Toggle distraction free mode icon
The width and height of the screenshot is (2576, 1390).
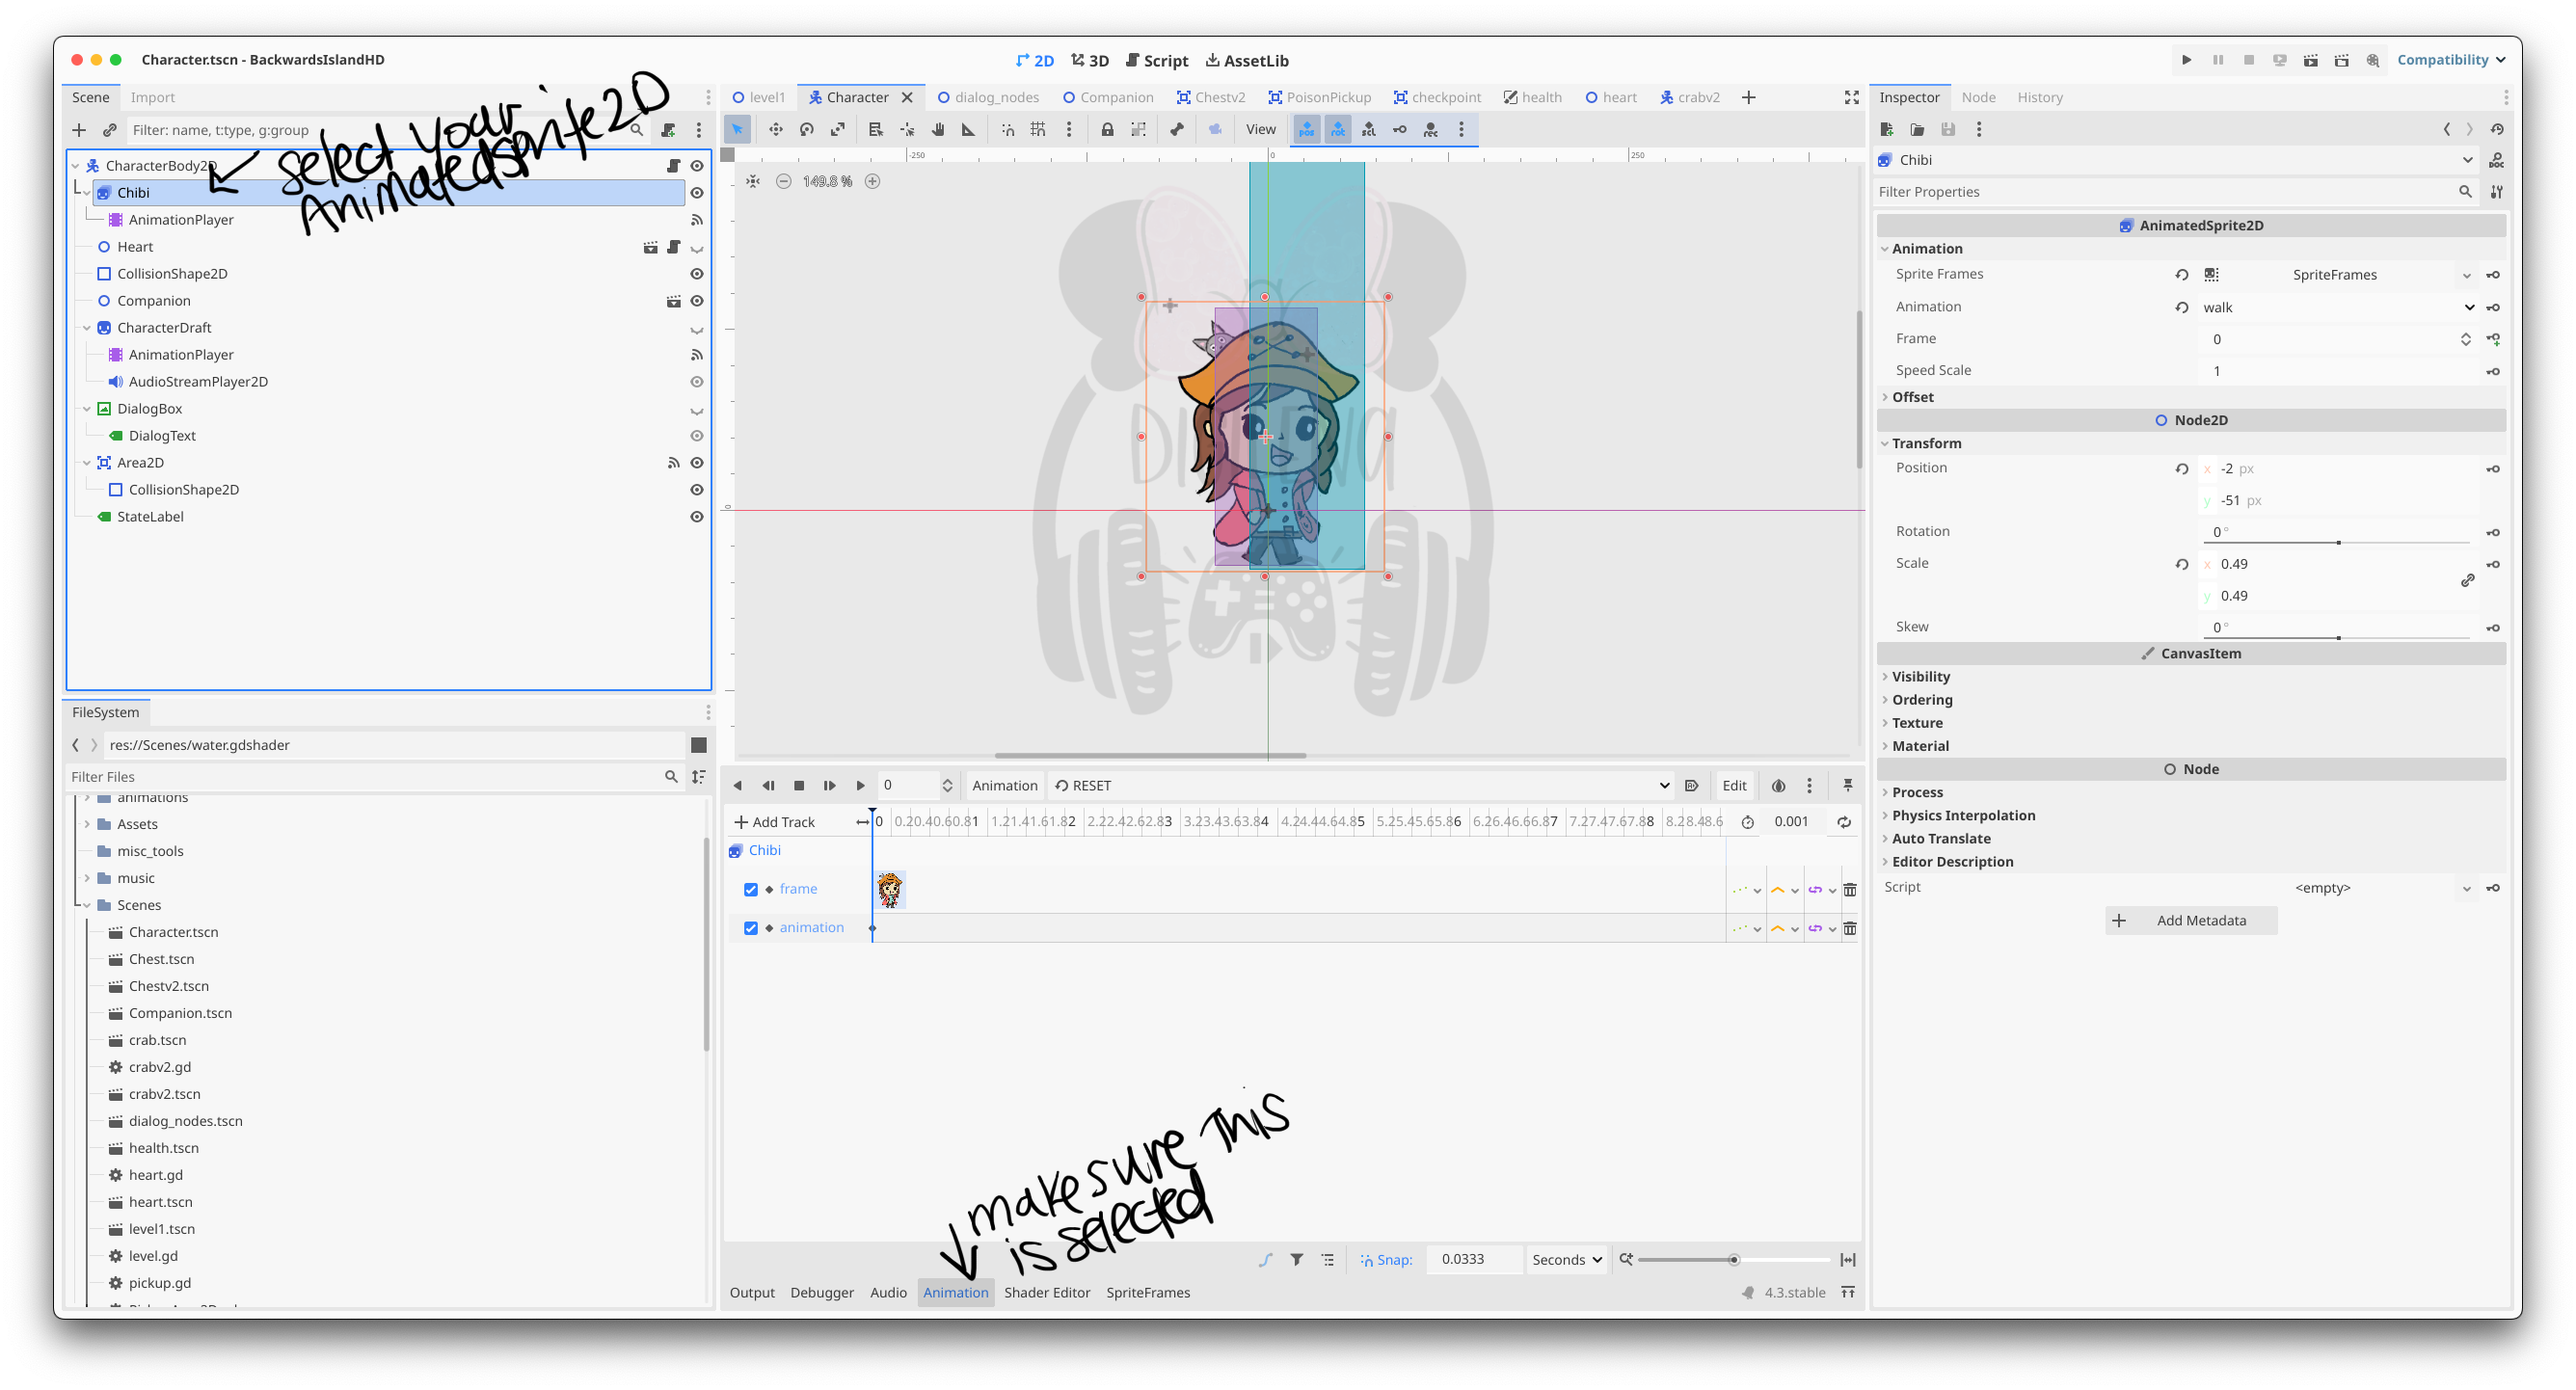pyautogui.click(x=1851, y=97)
